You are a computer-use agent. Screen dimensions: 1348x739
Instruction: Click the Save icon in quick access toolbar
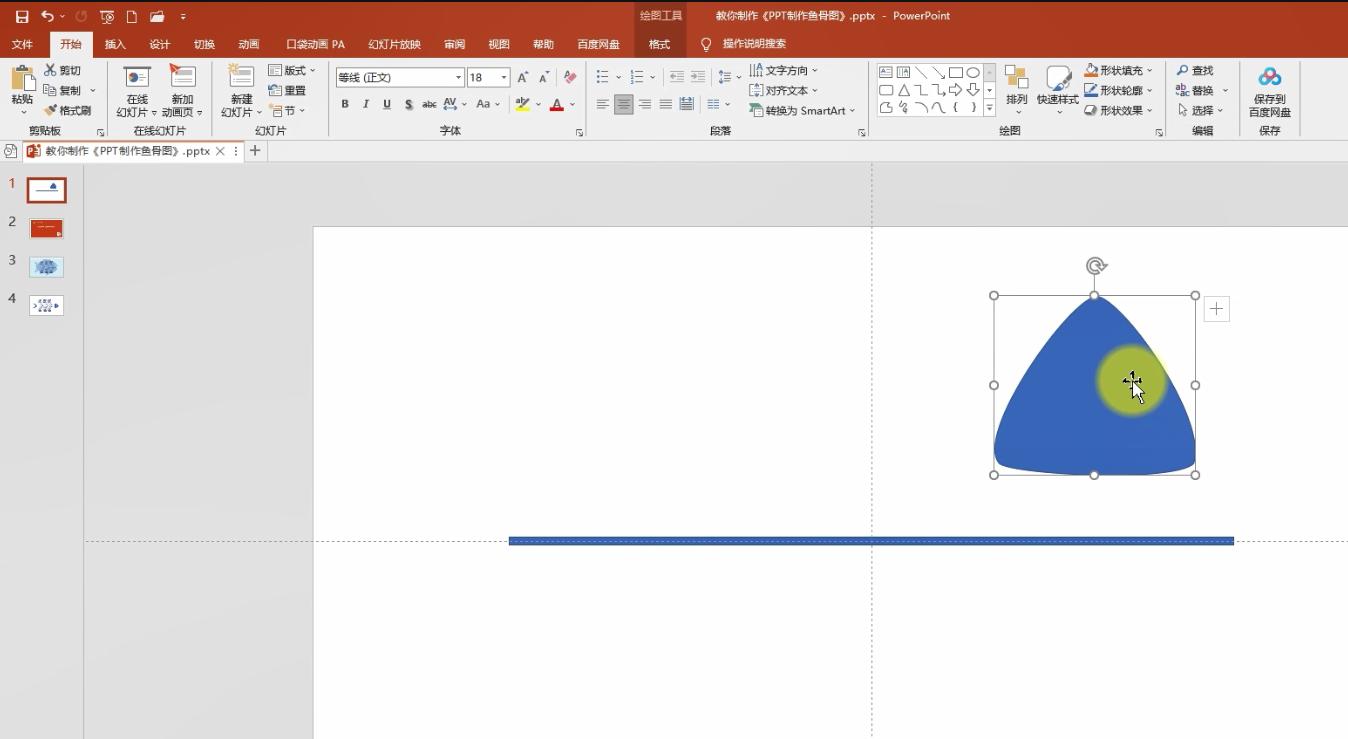tap(22, 17)
